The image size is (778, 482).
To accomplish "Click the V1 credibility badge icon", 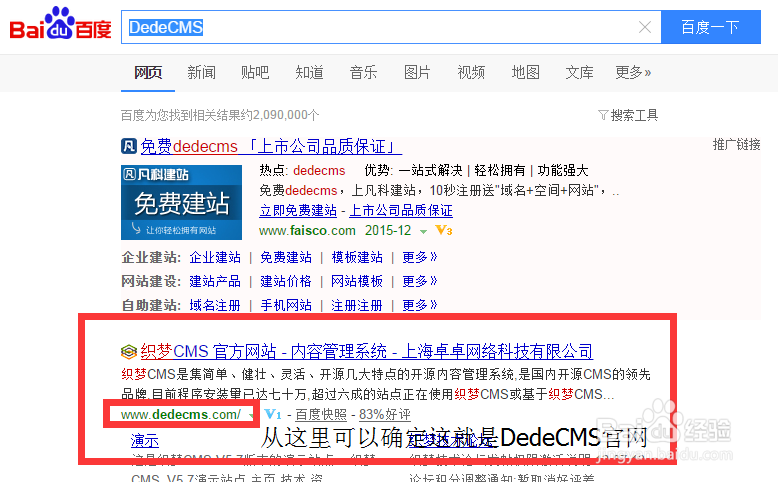I will [273, 414].
